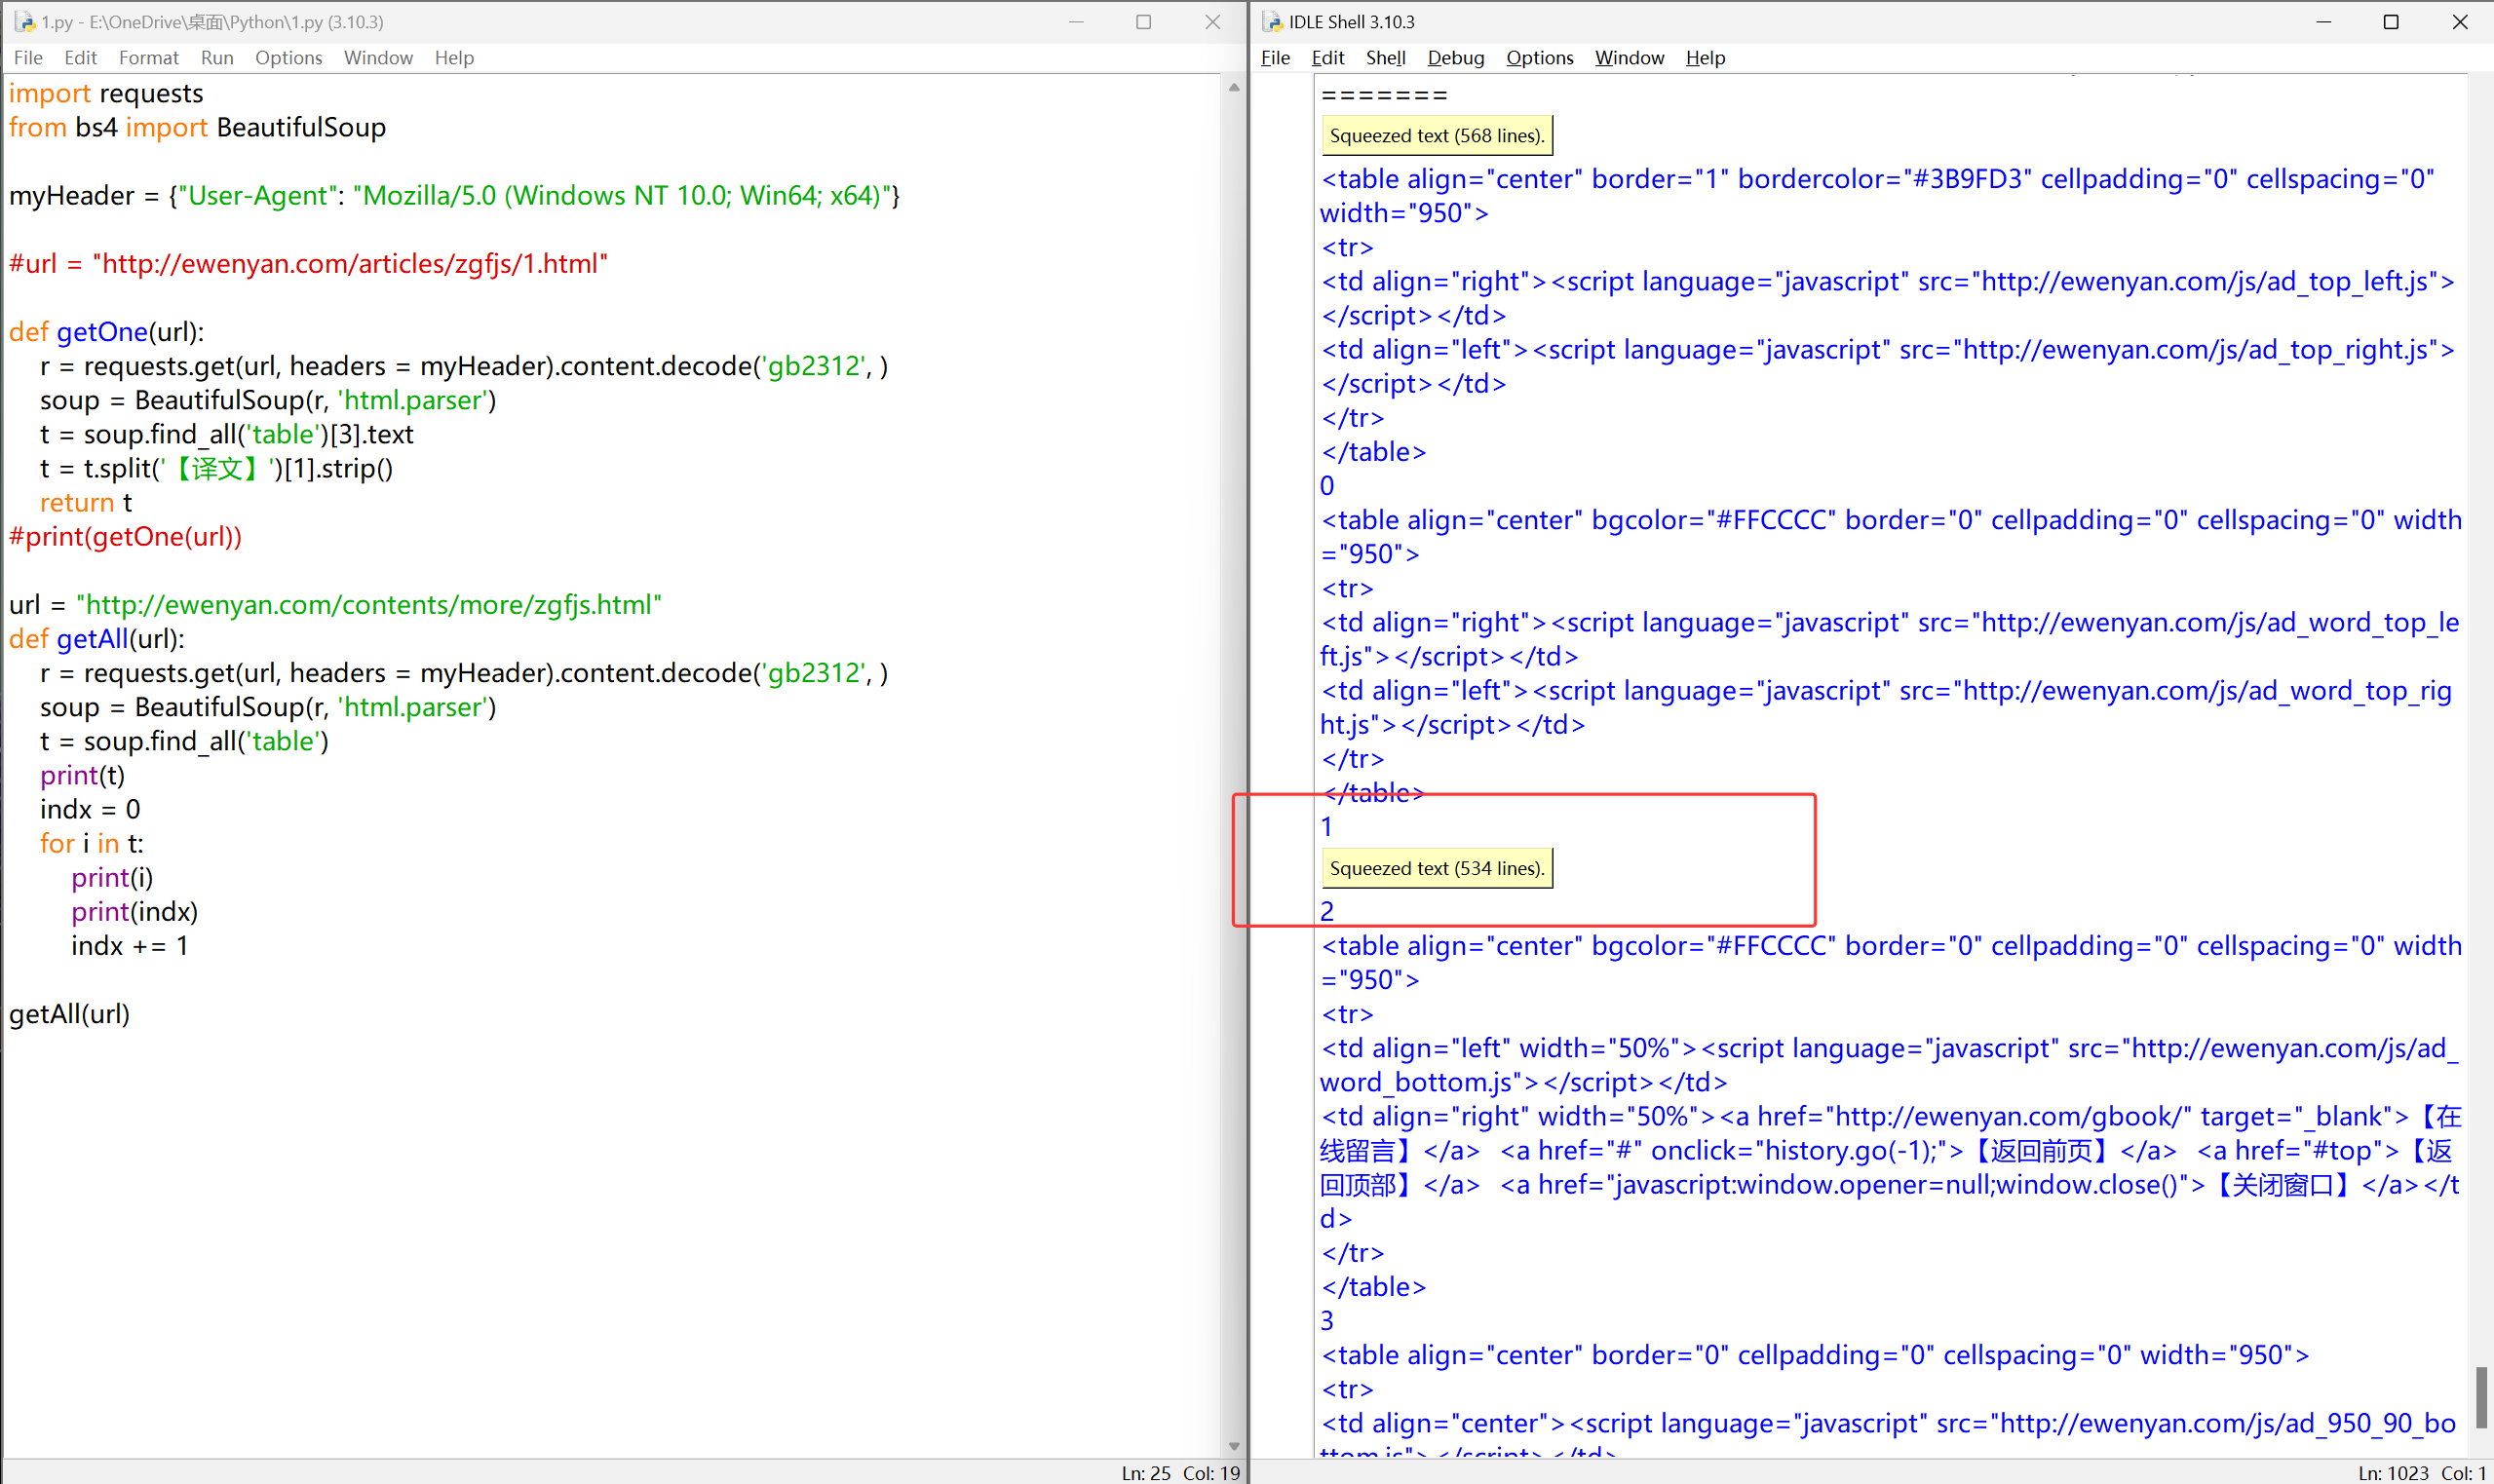The width and height of the screenshot is (2494, 1484).
Task: Open the editor File menu
Action: point(28,58)
